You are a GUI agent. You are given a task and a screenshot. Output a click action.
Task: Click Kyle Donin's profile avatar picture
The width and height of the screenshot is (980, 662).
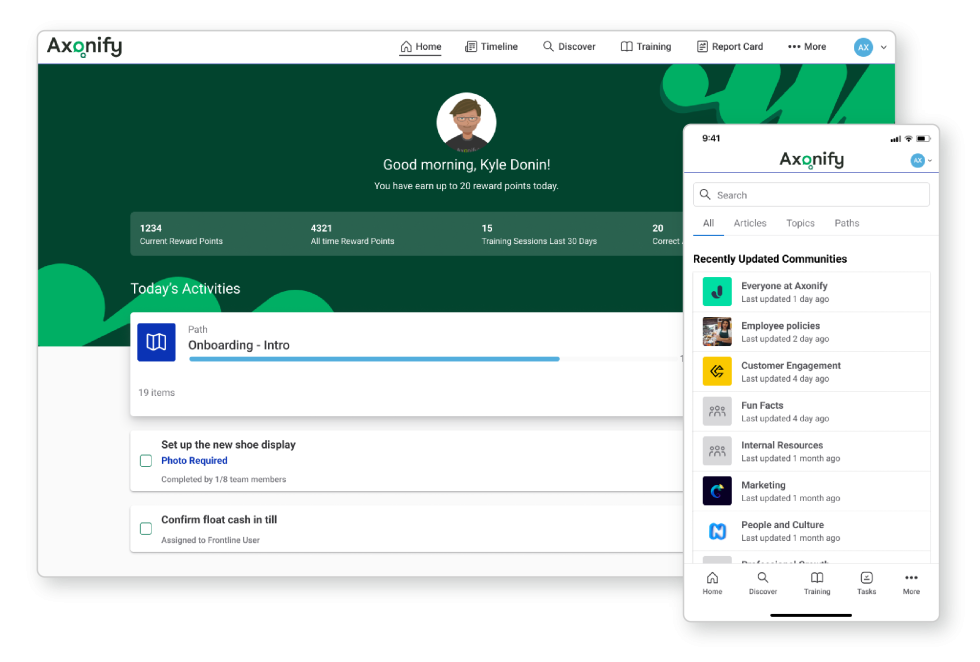coord(466,123)
